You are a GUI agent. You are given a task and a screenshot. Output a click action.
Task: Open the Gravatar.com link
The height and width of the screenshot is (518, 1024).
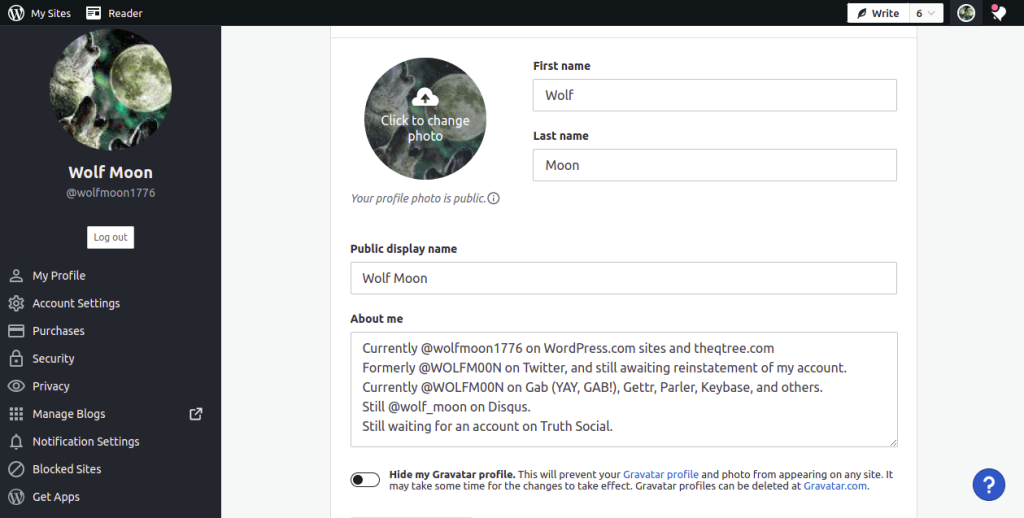(x=835, y=486)
